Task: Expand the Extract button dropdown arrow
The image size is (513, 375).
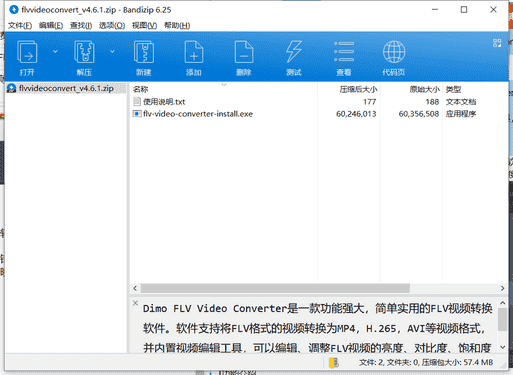Action: click(x=112, y=51)
